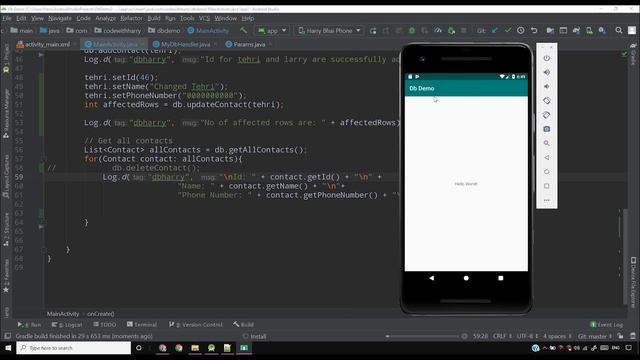Click the emulator toolbar Back triangle icon
The height and width of the screenshot is (360, 640).
point(547,158)
